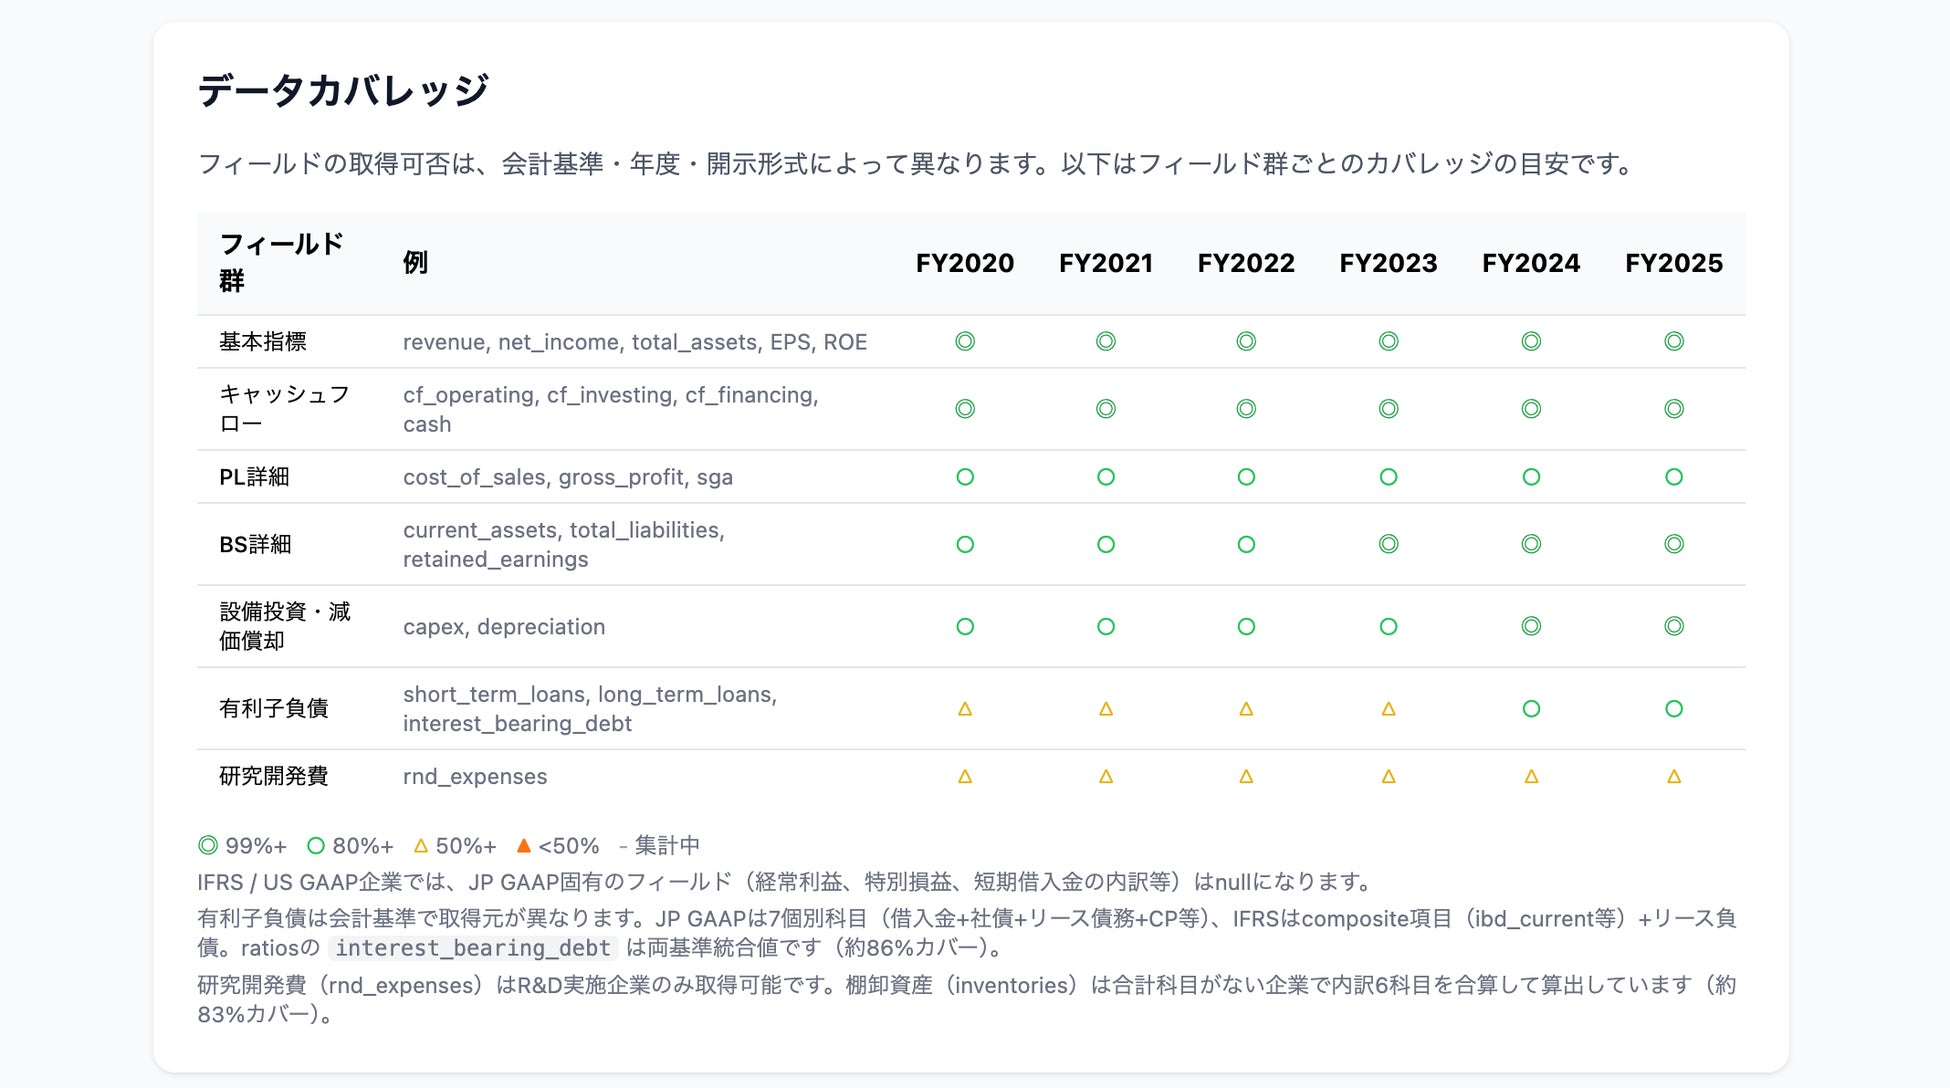Click the フィールド群 column header
The height and width of the screenshot is (1088, 1950).
click(281, 262)
